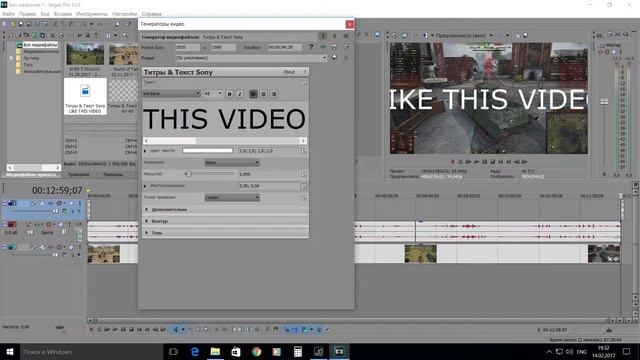Save snapshot to file icon in preview
Image resolution: width=640 pixels, height=360 pixels.
[x=525, y=36]
